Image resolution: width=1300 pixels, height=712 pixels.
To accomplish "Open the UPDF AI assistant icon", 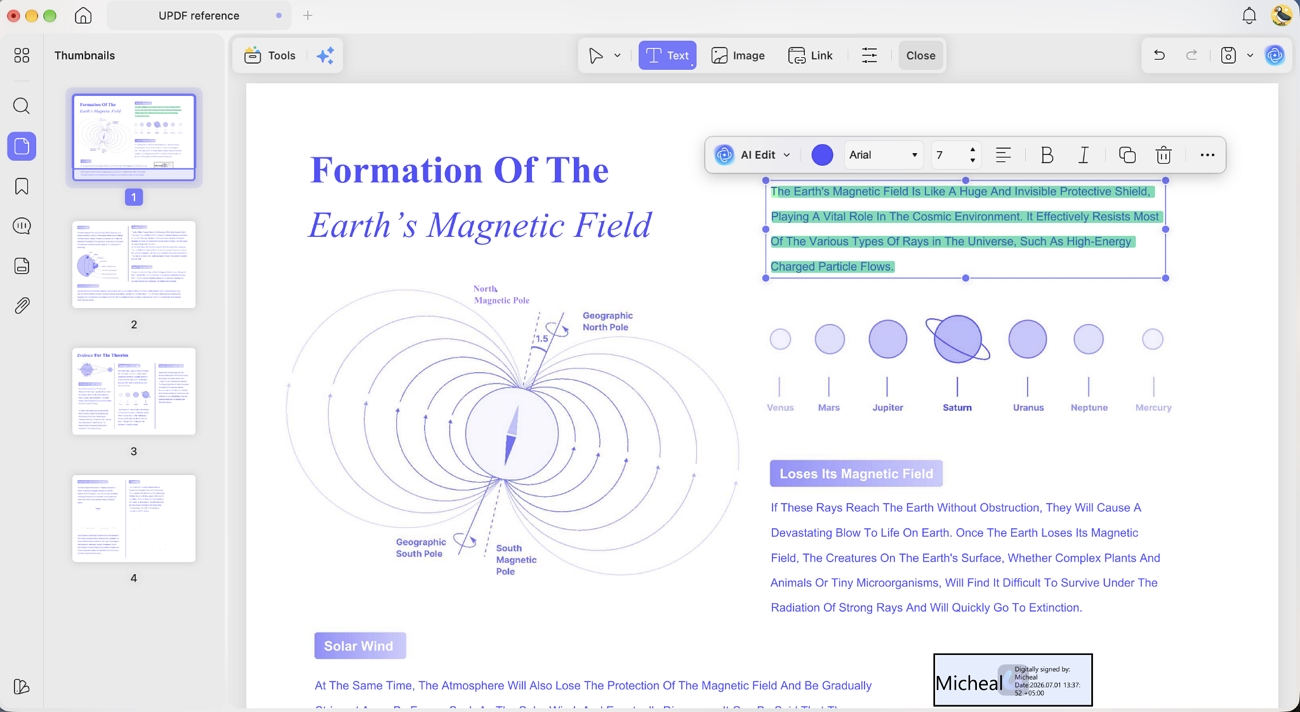I will pos(1274,56).
